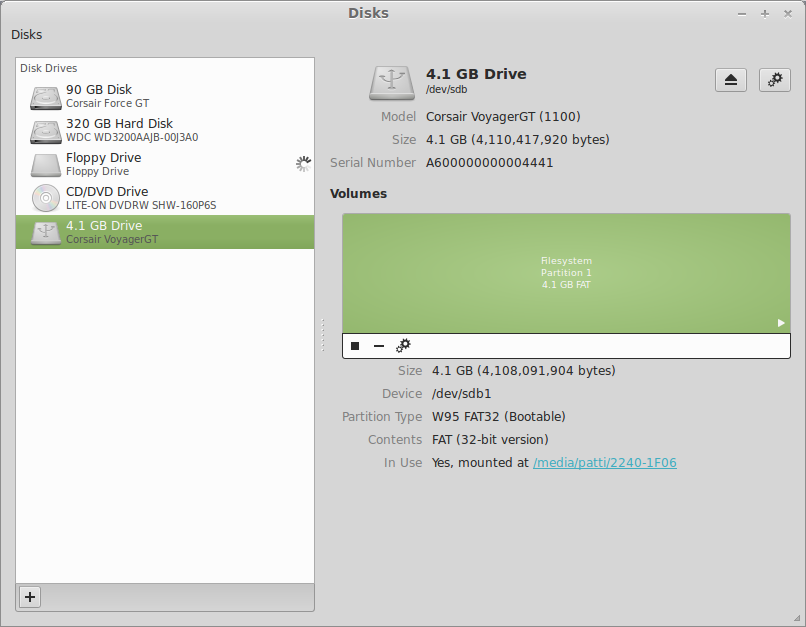Maximize the Disks window
806x627 pixels.
pos(765,14)
